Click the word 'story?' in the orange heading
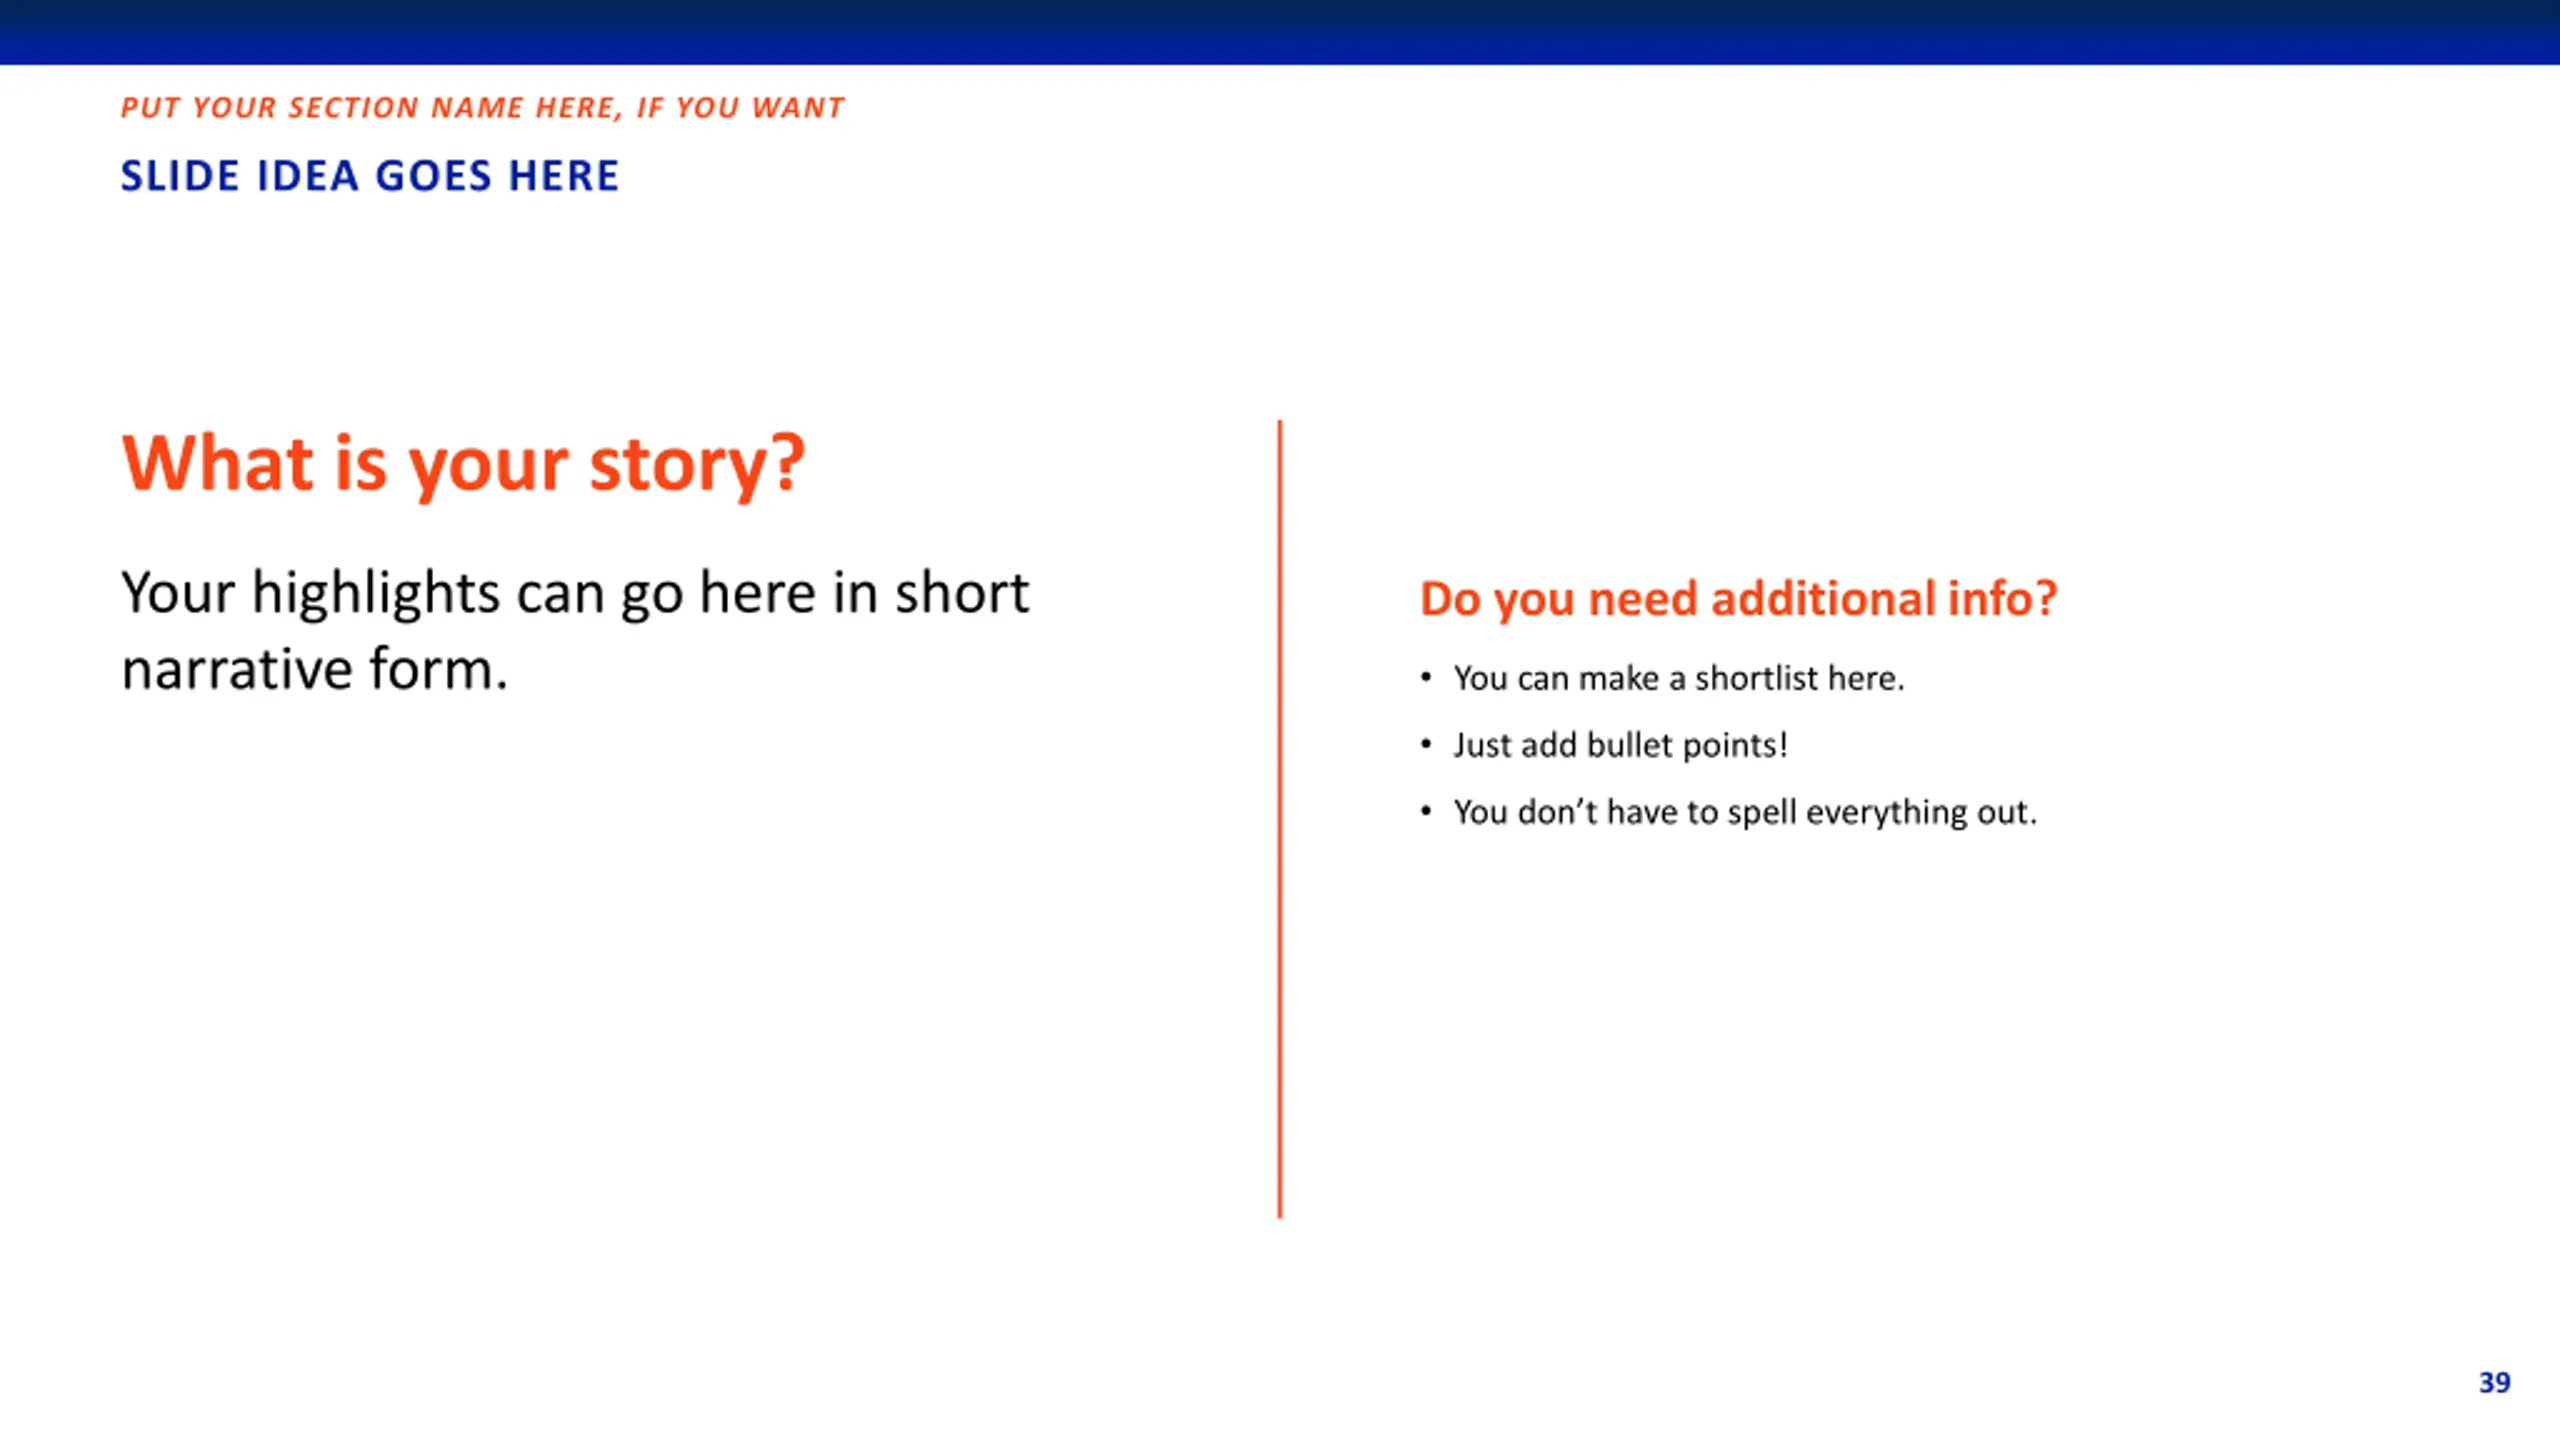The width and height of the screenshot is (2560, 1440). pos(697,466)
